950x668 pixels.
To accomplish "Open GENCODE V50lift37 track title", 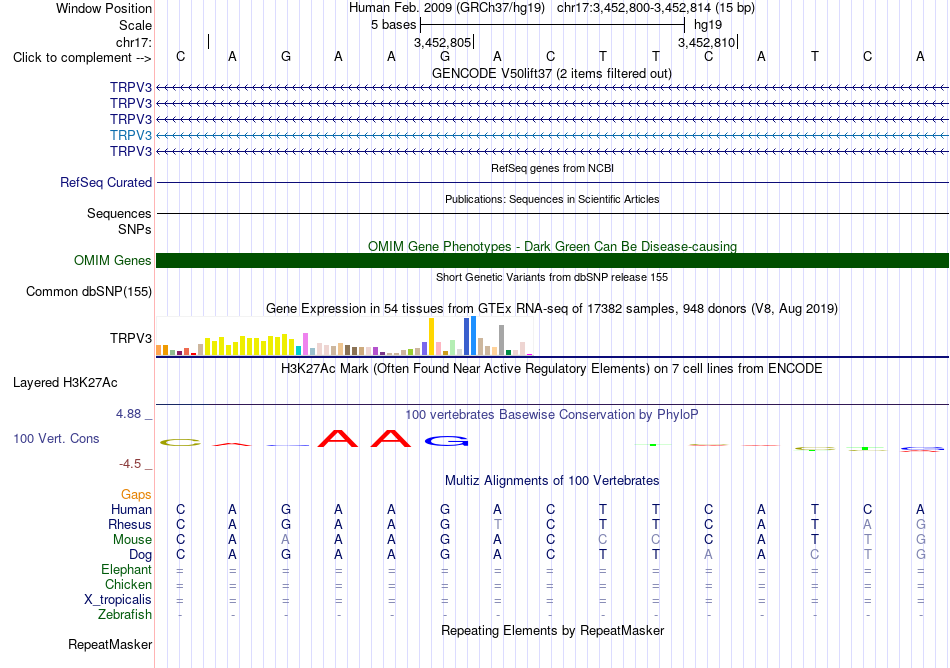I will [x=552, y=73].
